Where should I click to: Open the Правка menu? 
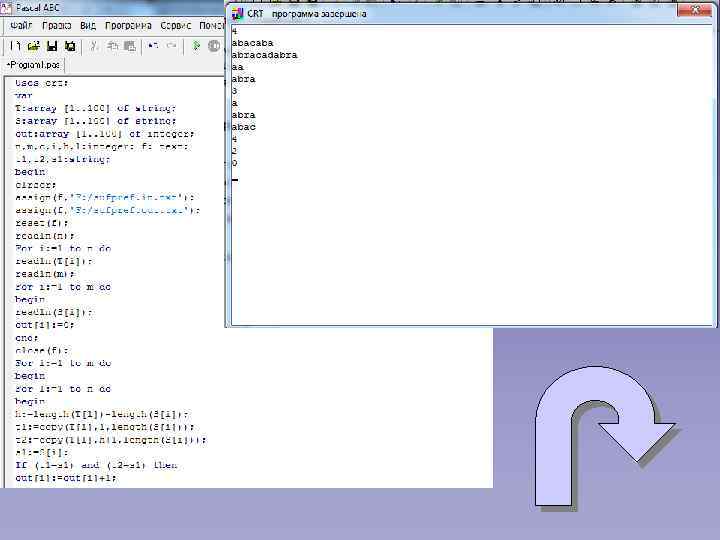tap(56, 26)
